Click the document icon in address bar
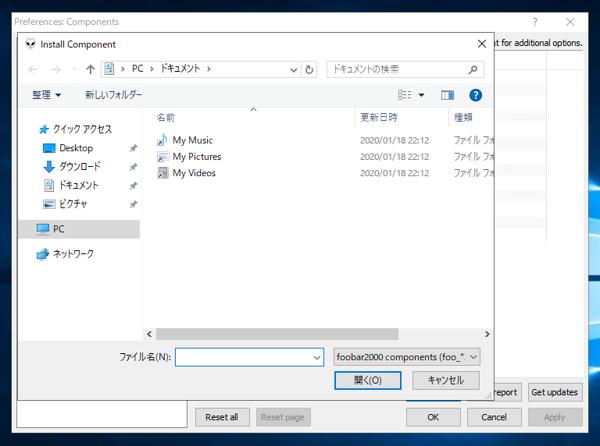This screenshot has height=446, width=600. coord(109,69)
